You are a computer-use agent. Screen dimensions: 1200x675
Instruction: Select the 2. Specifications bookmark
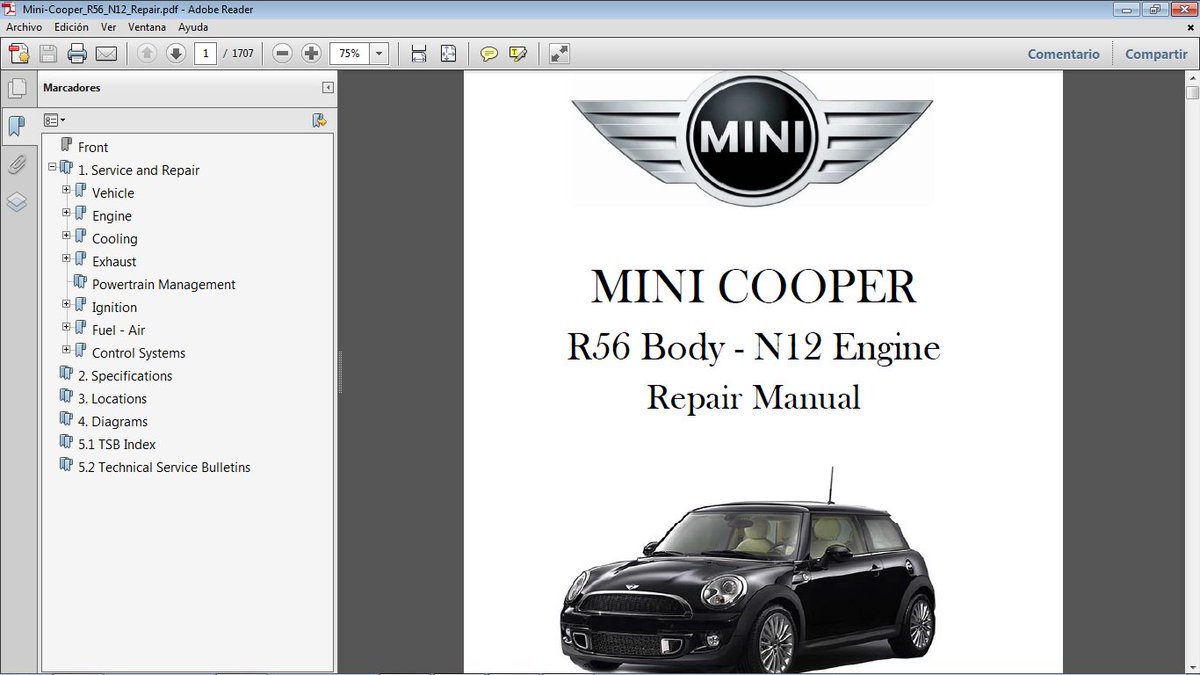click(125, 376)
